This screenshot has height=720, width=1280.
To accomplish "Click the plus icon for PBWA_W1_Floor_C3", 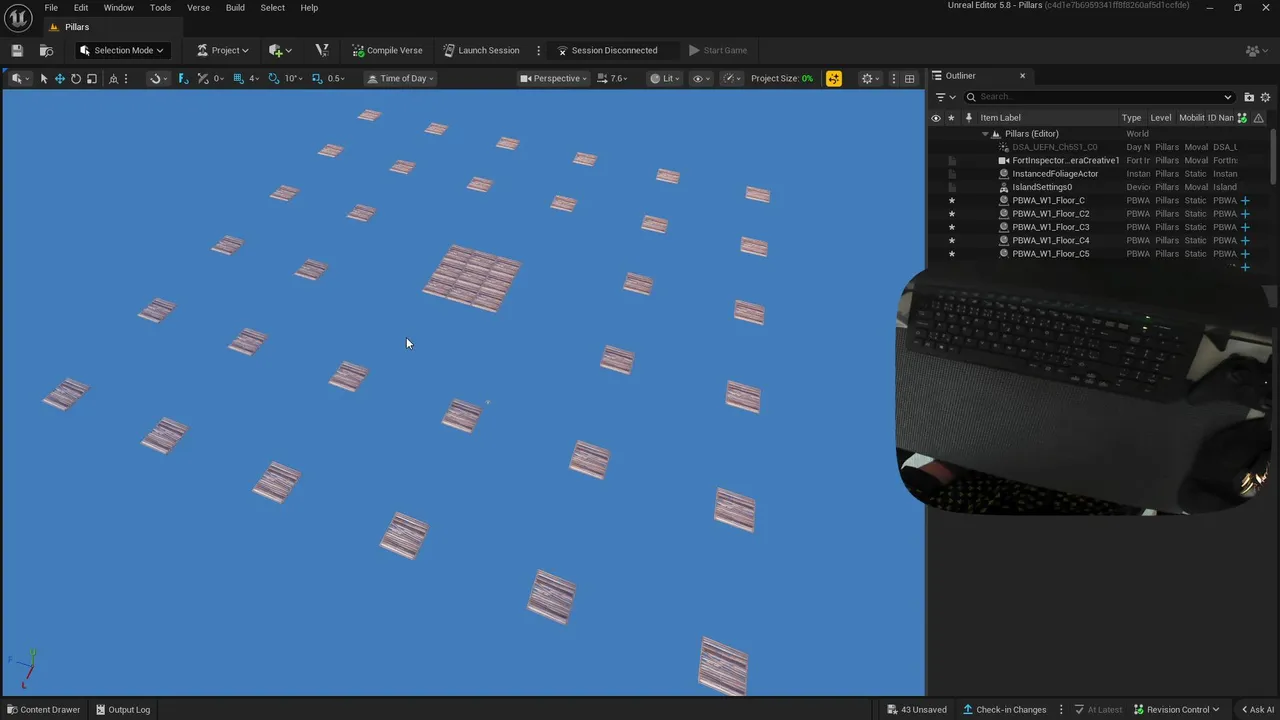I will 1245,227.
